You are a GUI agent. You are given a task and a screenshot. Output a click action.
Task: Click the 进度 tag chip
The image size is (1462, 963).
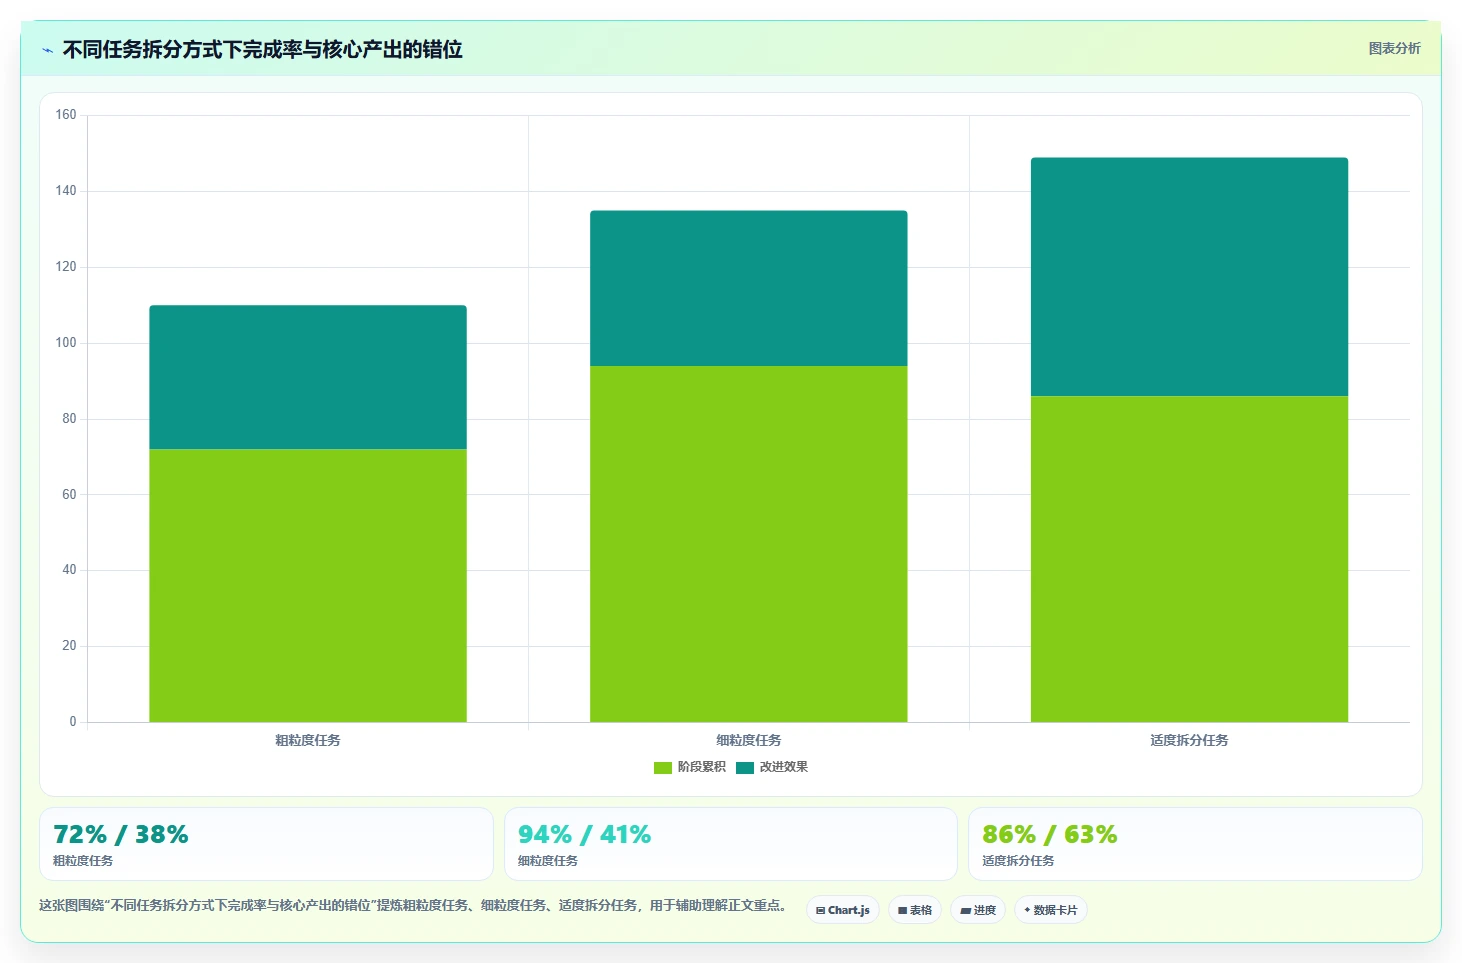(x=978, y=910)
